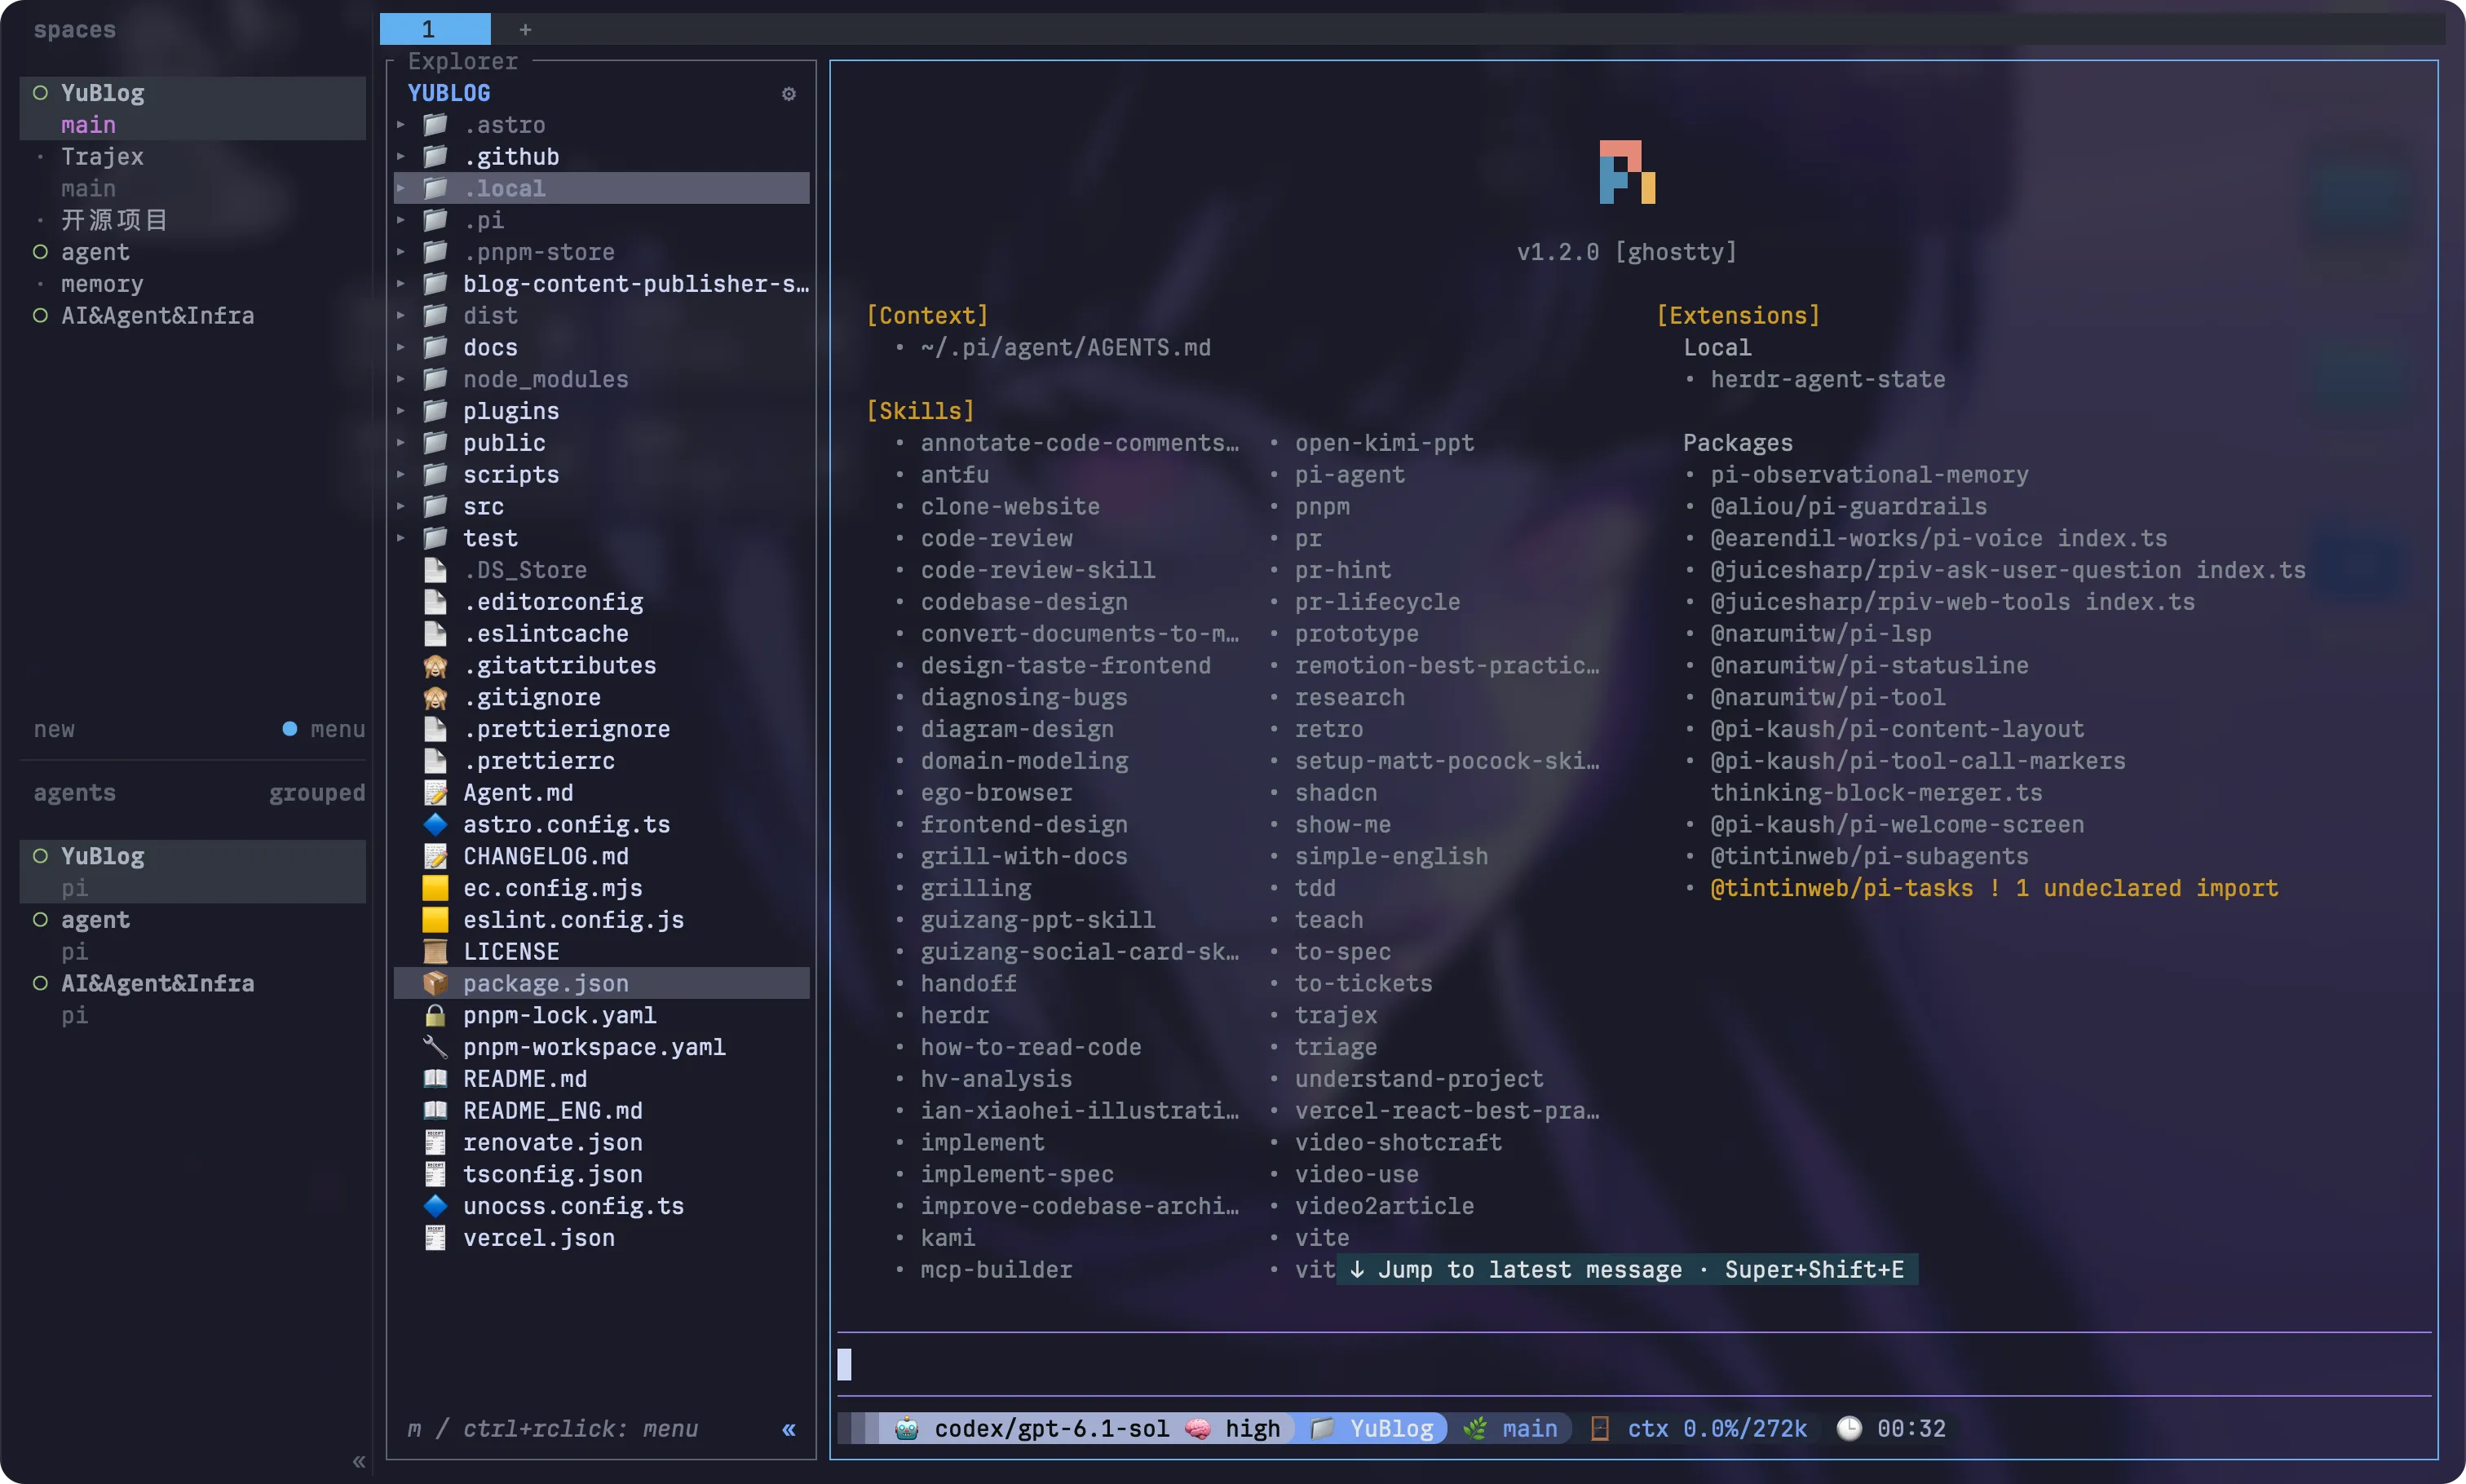Open a new tab with plus

pyautogui.click(x=525, y=29)
